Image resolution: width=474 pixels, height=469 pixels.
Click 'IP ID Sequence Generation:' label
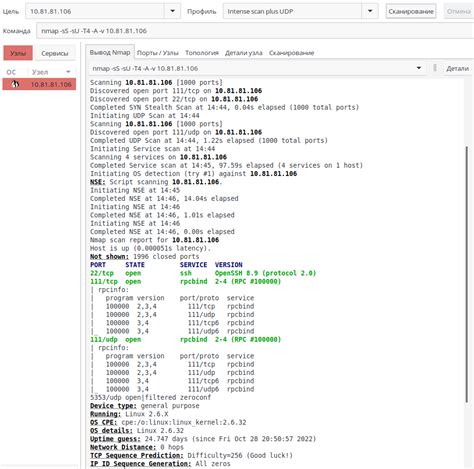point(141,464)
